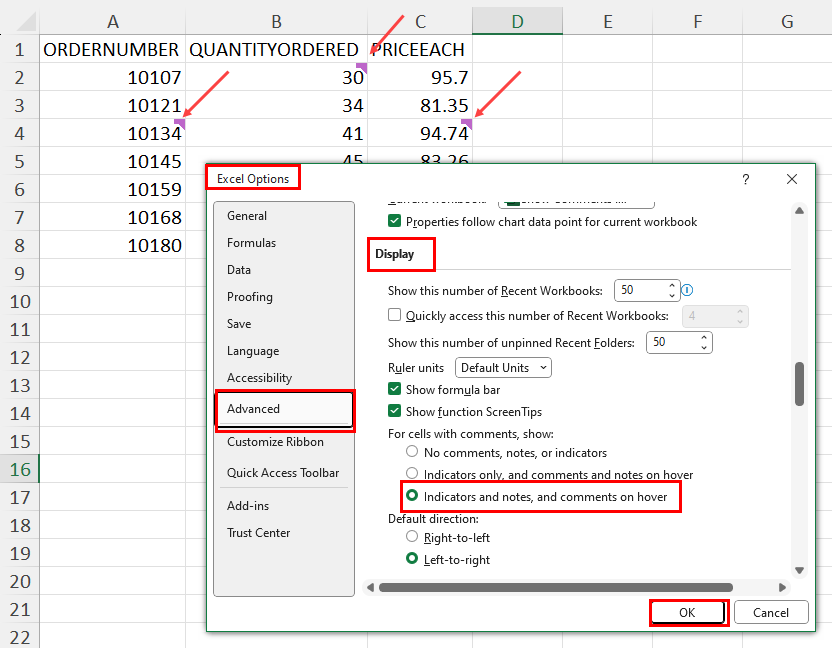Select row 12 header
This screenshot has width=832, height=648.
click(20, 358)
